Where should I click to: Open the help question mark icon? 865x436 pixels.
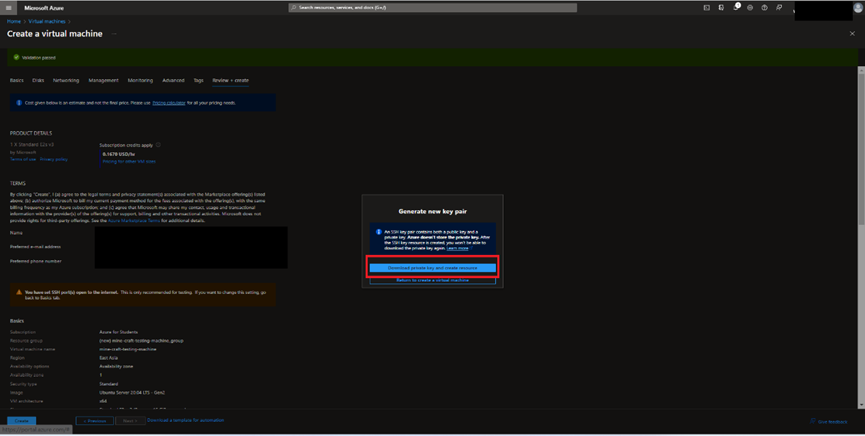[x=764, y=8]
